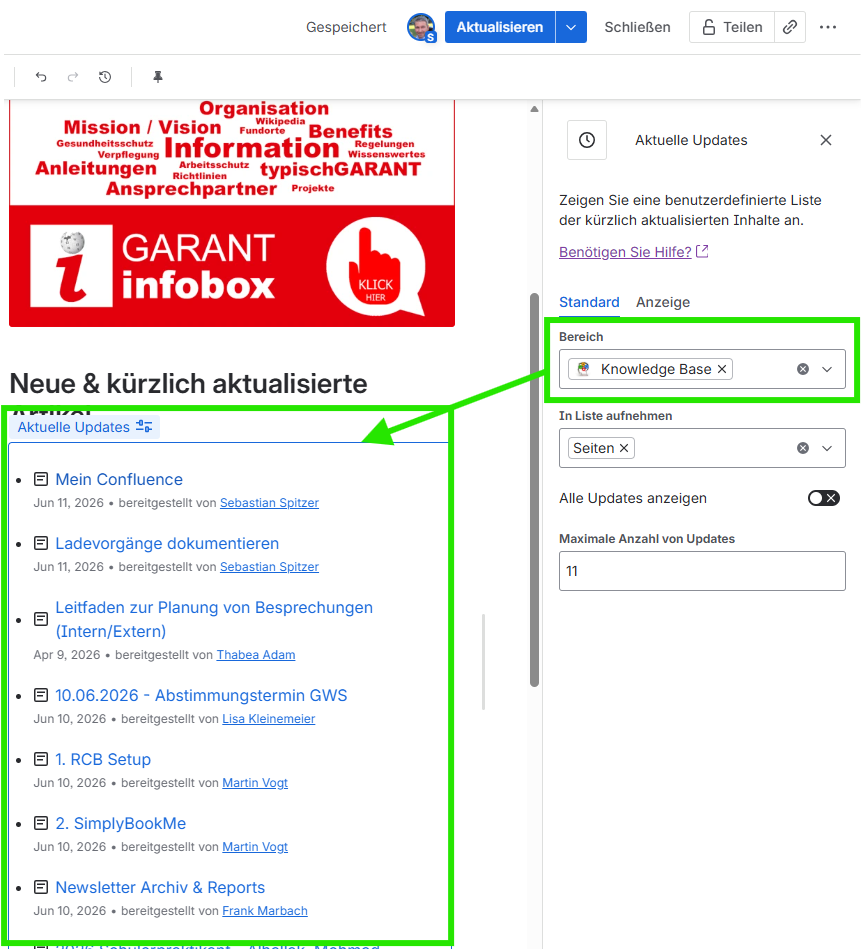The width and height of the screenshot is (861, 949).
Task: Click page icon beside Leitfaden zur Planung
Action: tap(41, 619)
